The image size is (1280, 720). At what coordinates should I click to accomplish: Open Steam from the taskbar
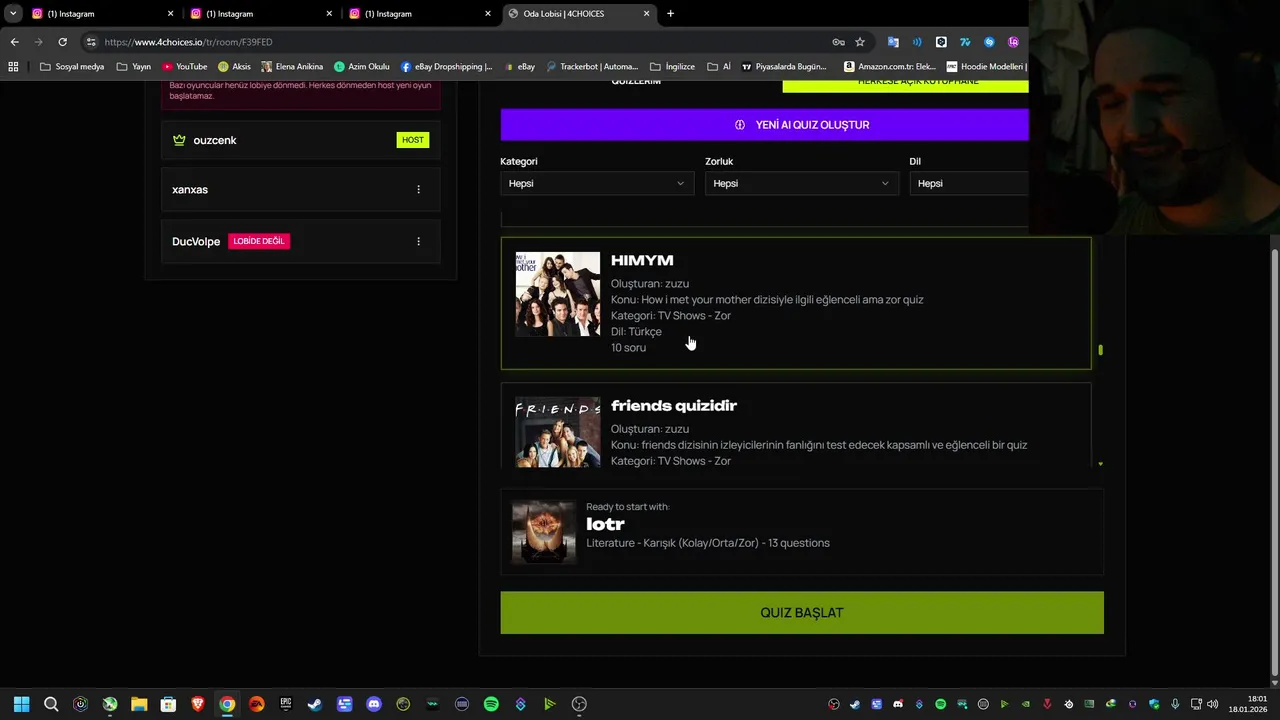click(x=315, y=704)
